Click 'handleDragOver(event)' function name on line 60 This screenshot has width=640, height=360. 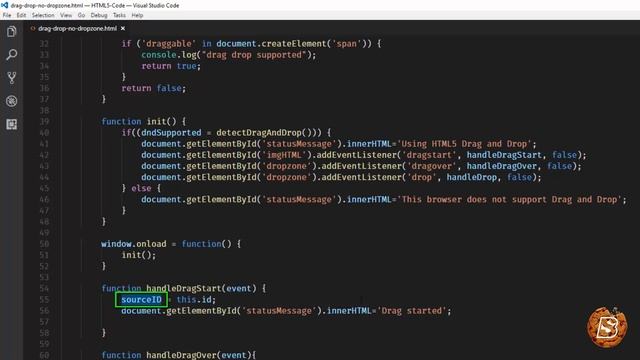(x=199, y=355)
